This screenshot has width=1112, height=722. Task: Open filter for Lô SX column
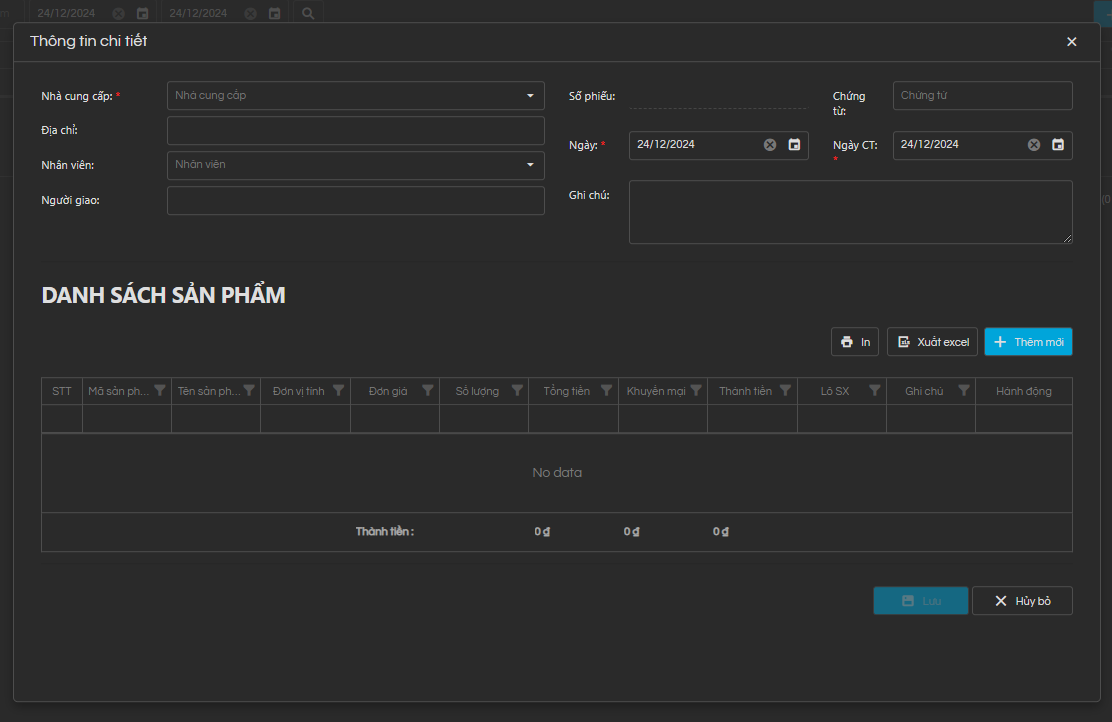tap(875, 391)
